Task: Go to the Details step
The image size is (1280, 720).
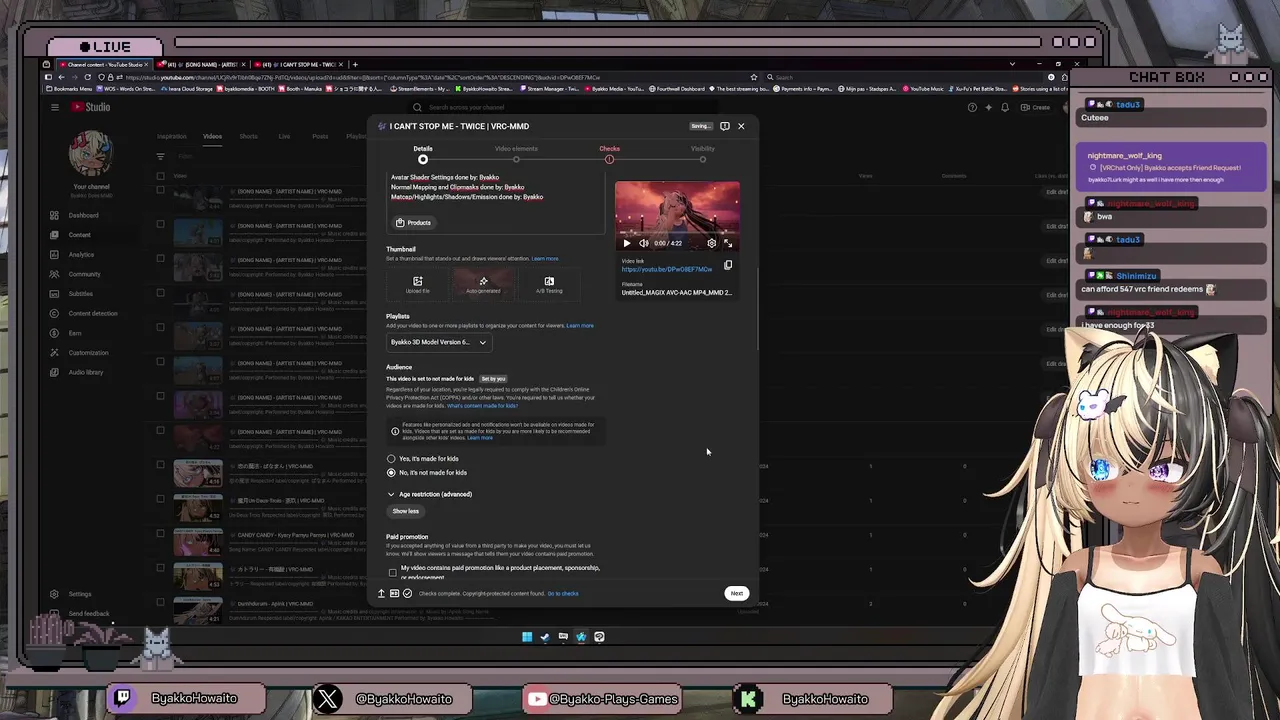Action: click(x=423, y=154)
